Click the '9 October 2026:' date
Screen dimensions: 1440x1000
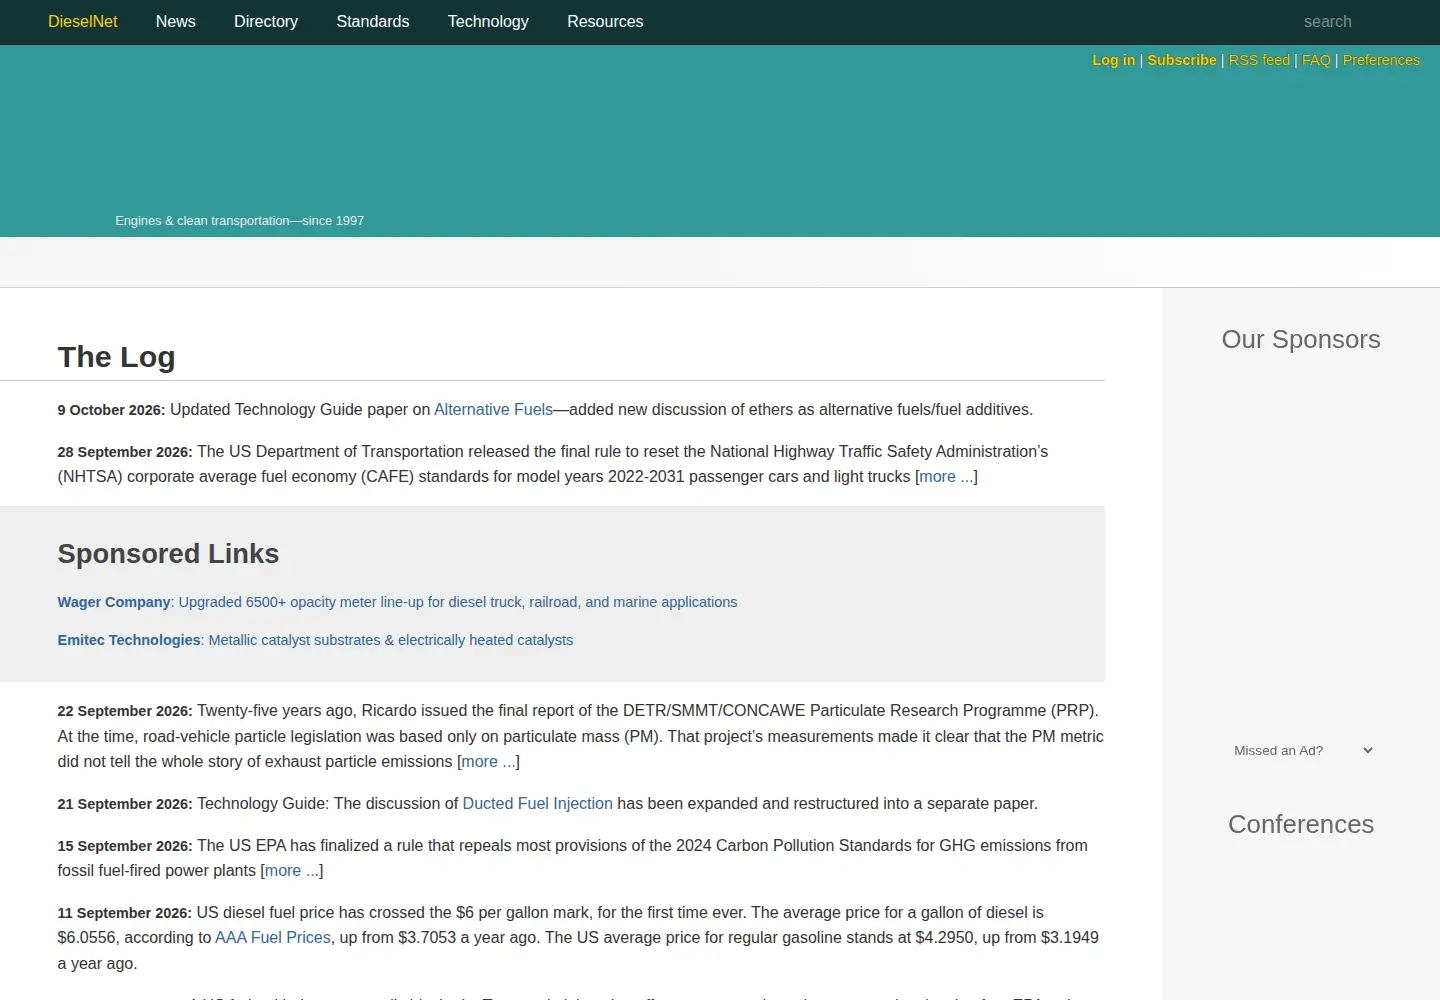point(111,410)
